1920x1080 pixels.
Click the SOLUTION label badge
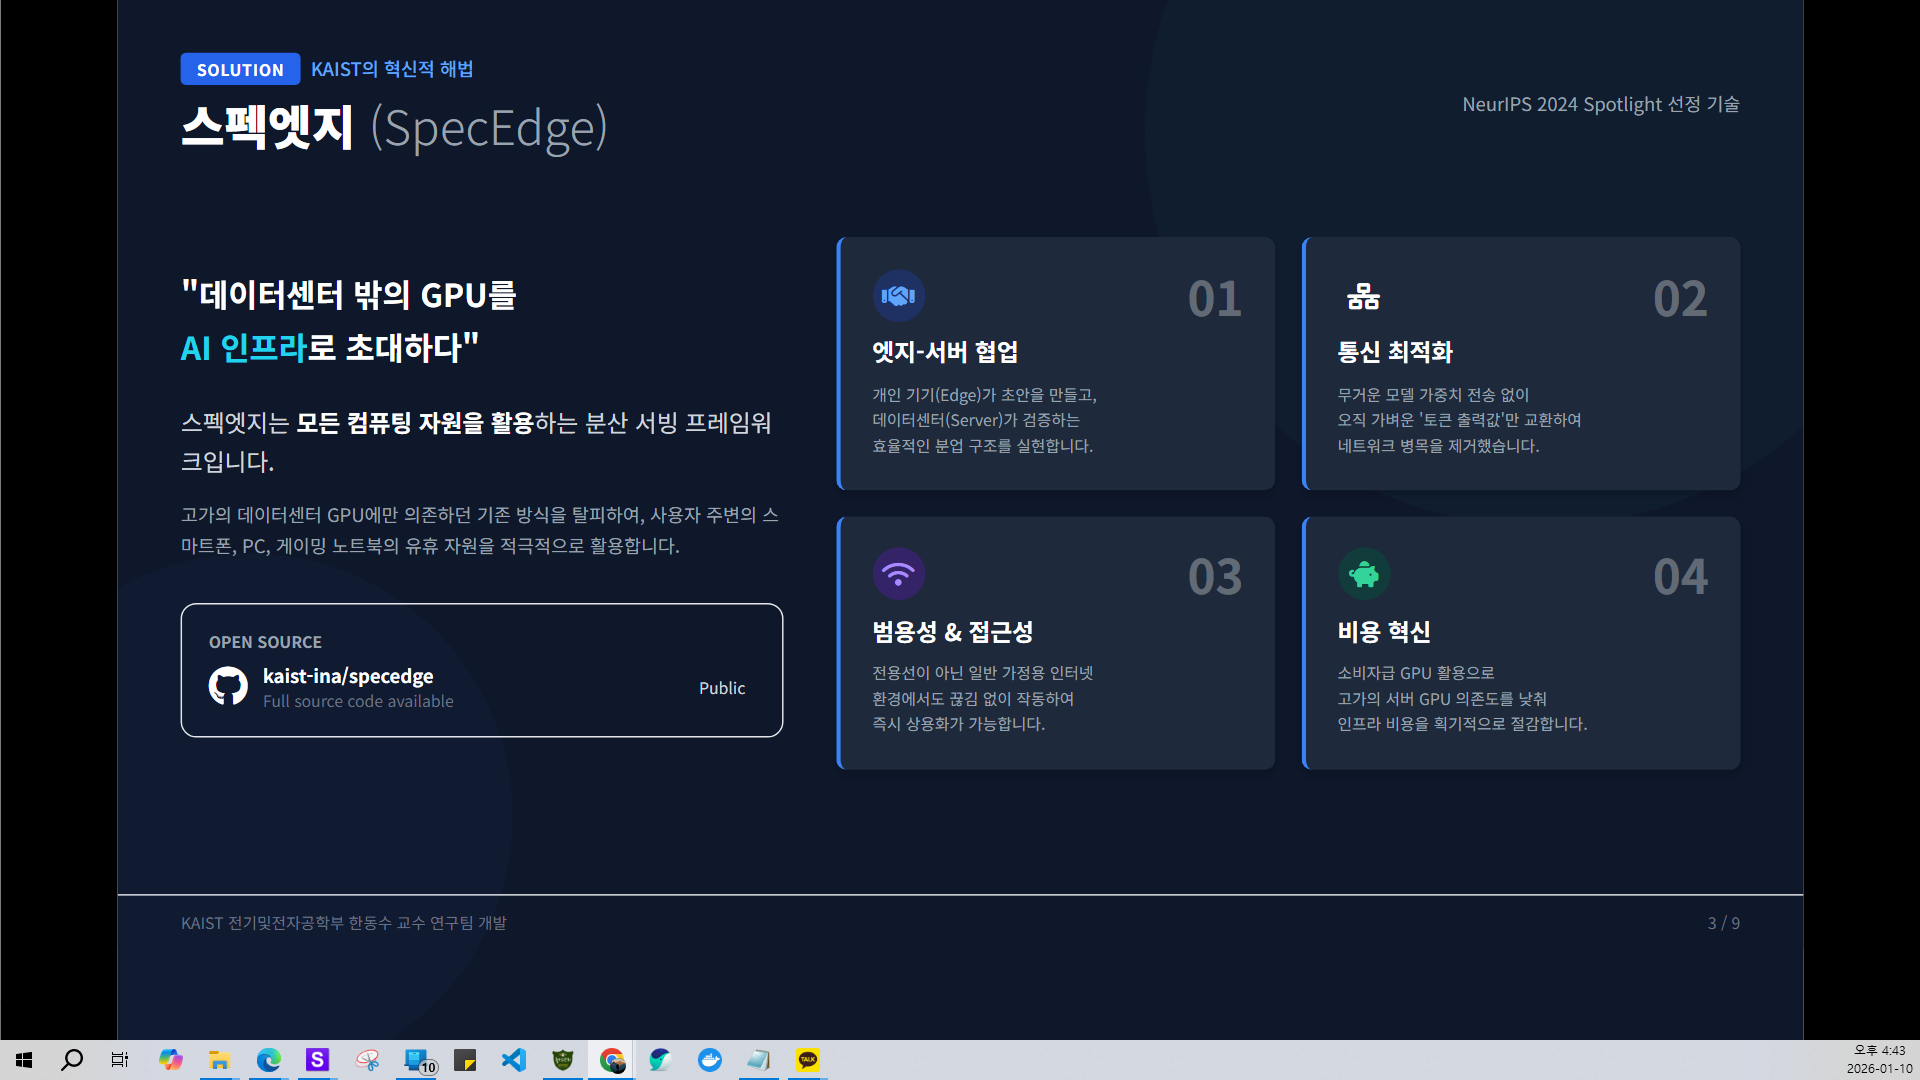[240, 70]
